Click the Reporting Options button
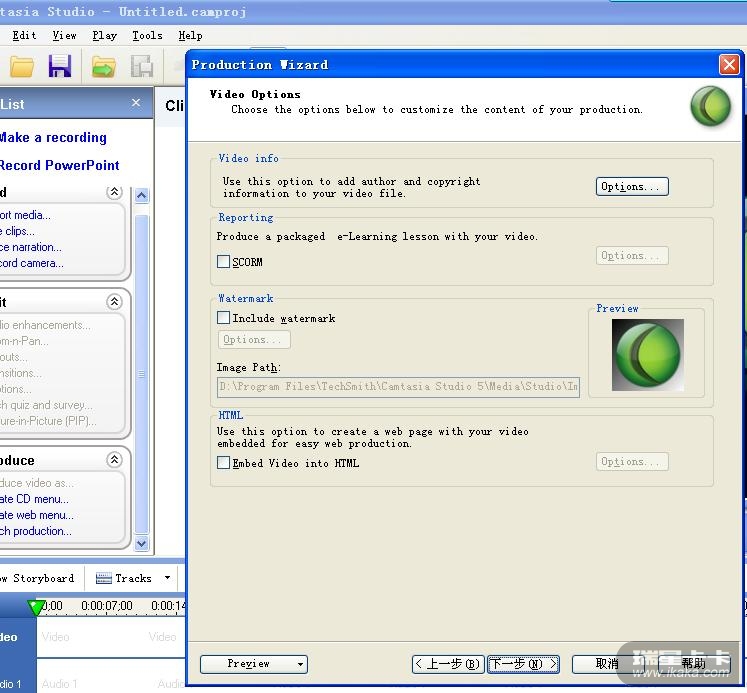The width and height of the screenshot is (747, 693). 632,256
